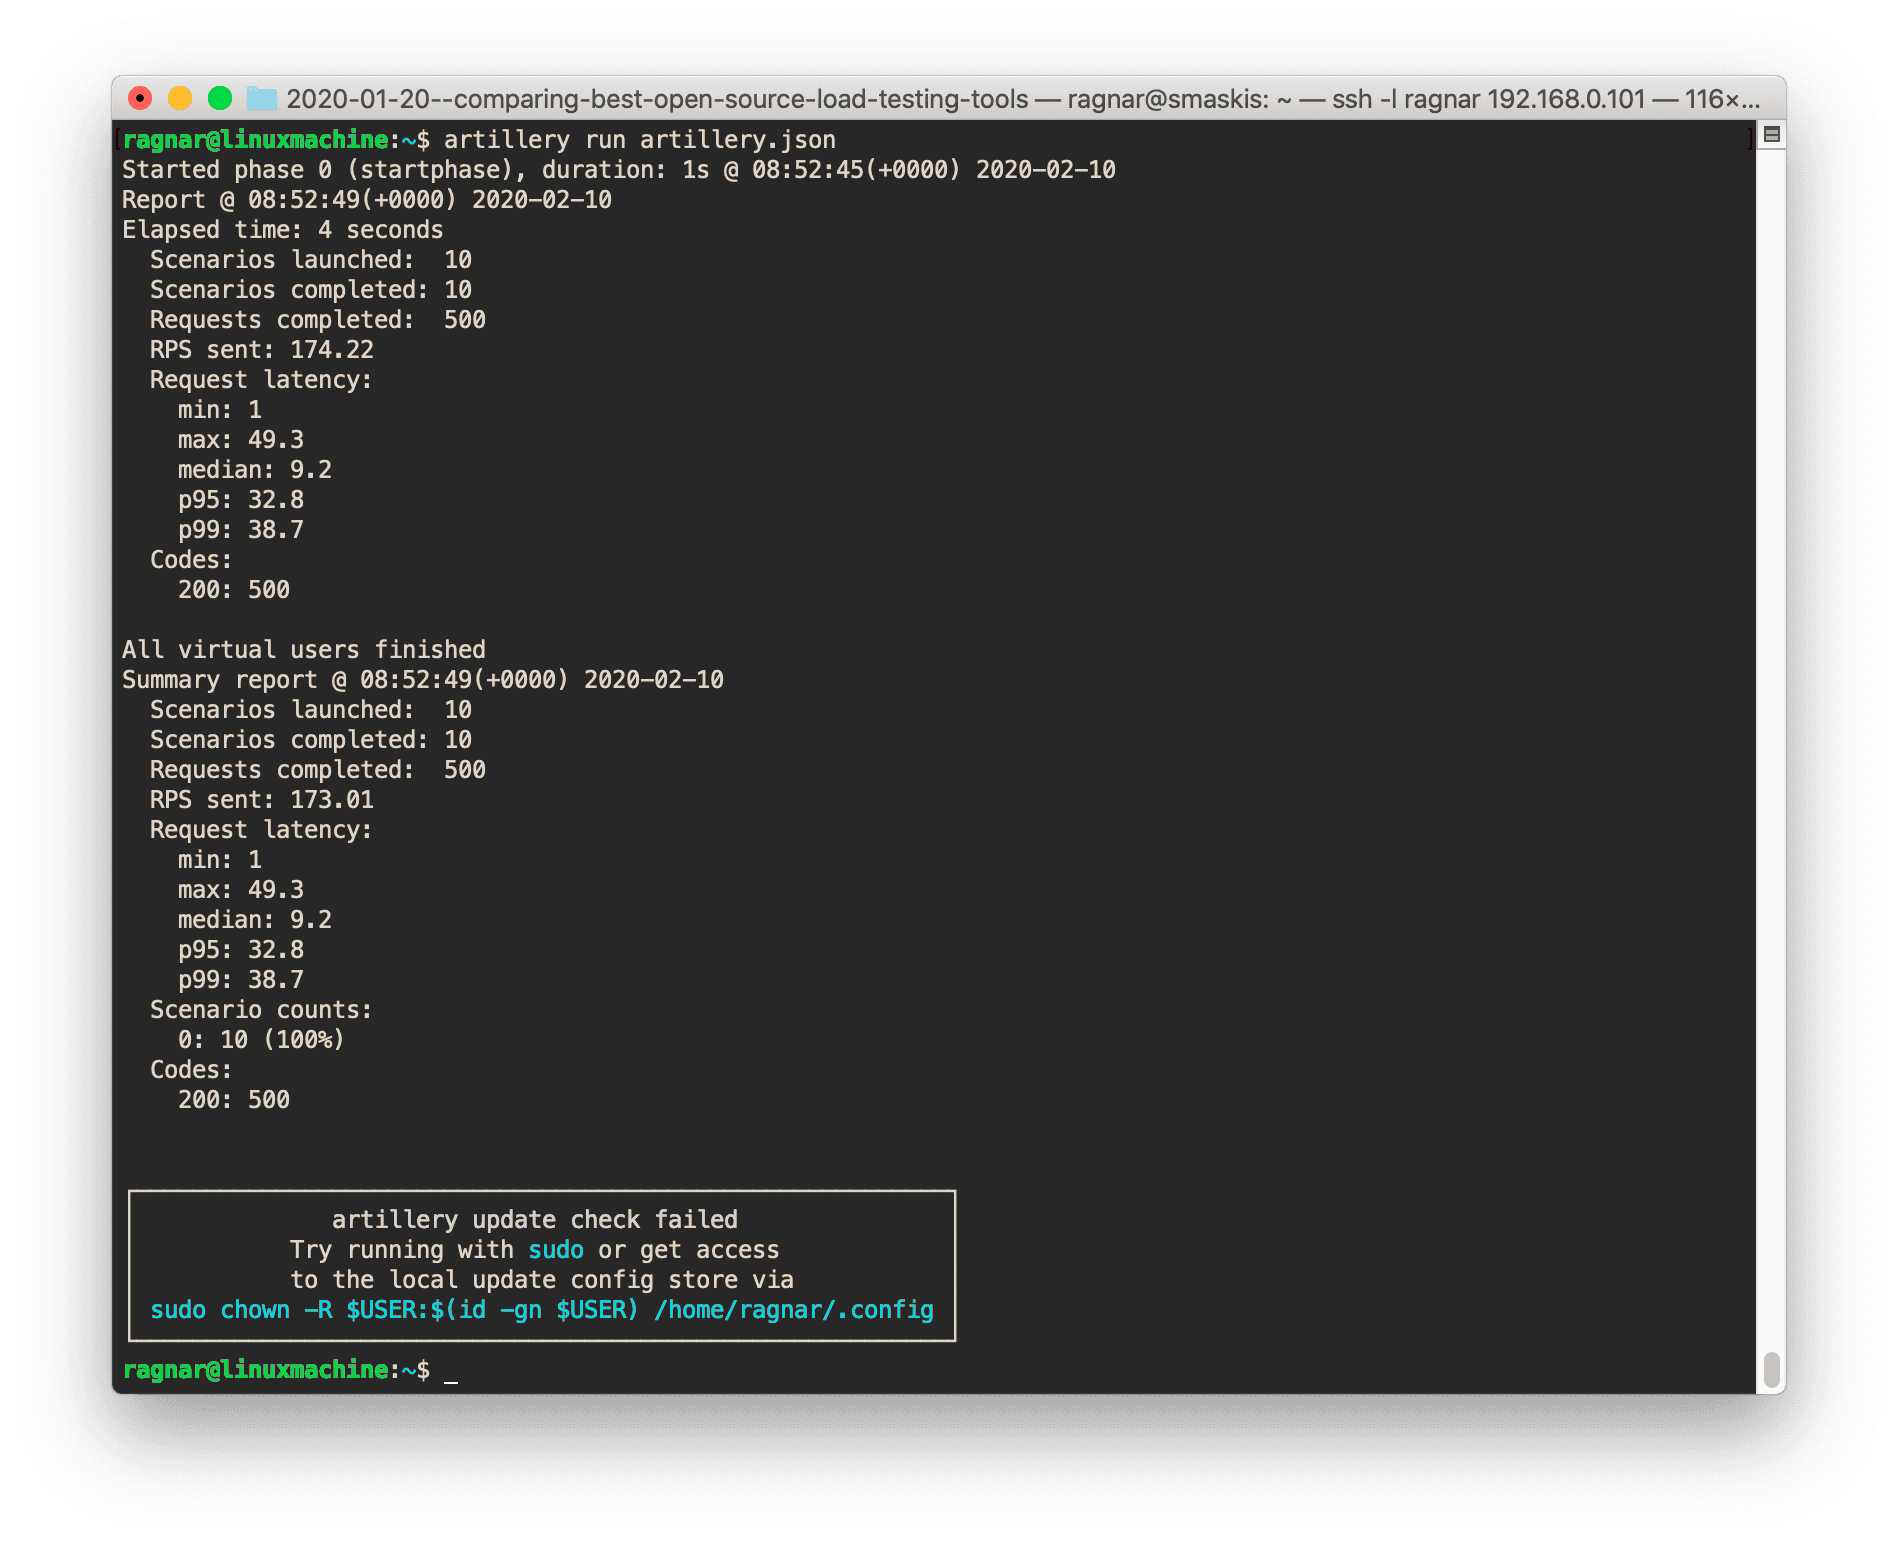Viewport: 1898px width, 1542px height.
Task: Click the 'Summary report @ 08:52:49' heading line
Action: pos(423,680)
